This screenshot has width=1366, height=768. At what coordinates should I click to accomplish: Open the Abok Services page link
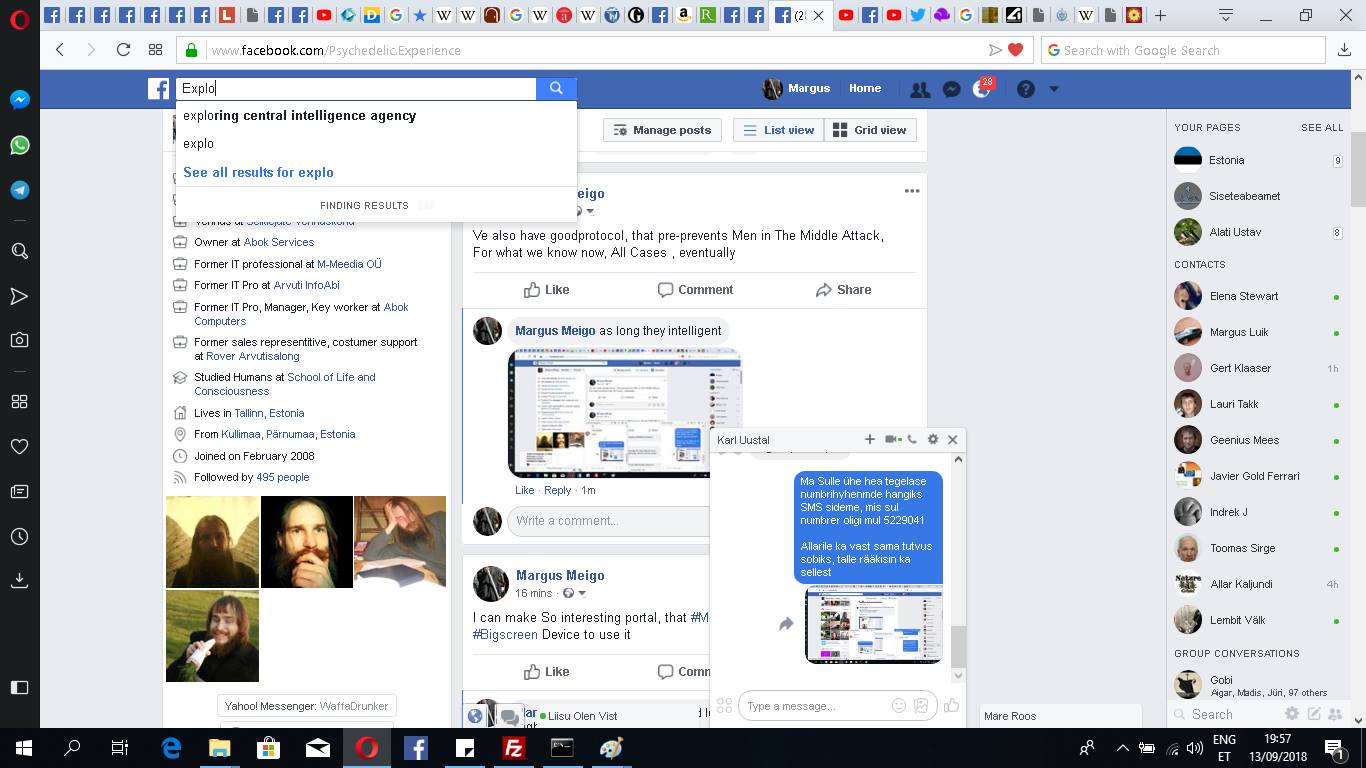click(279, 242)
